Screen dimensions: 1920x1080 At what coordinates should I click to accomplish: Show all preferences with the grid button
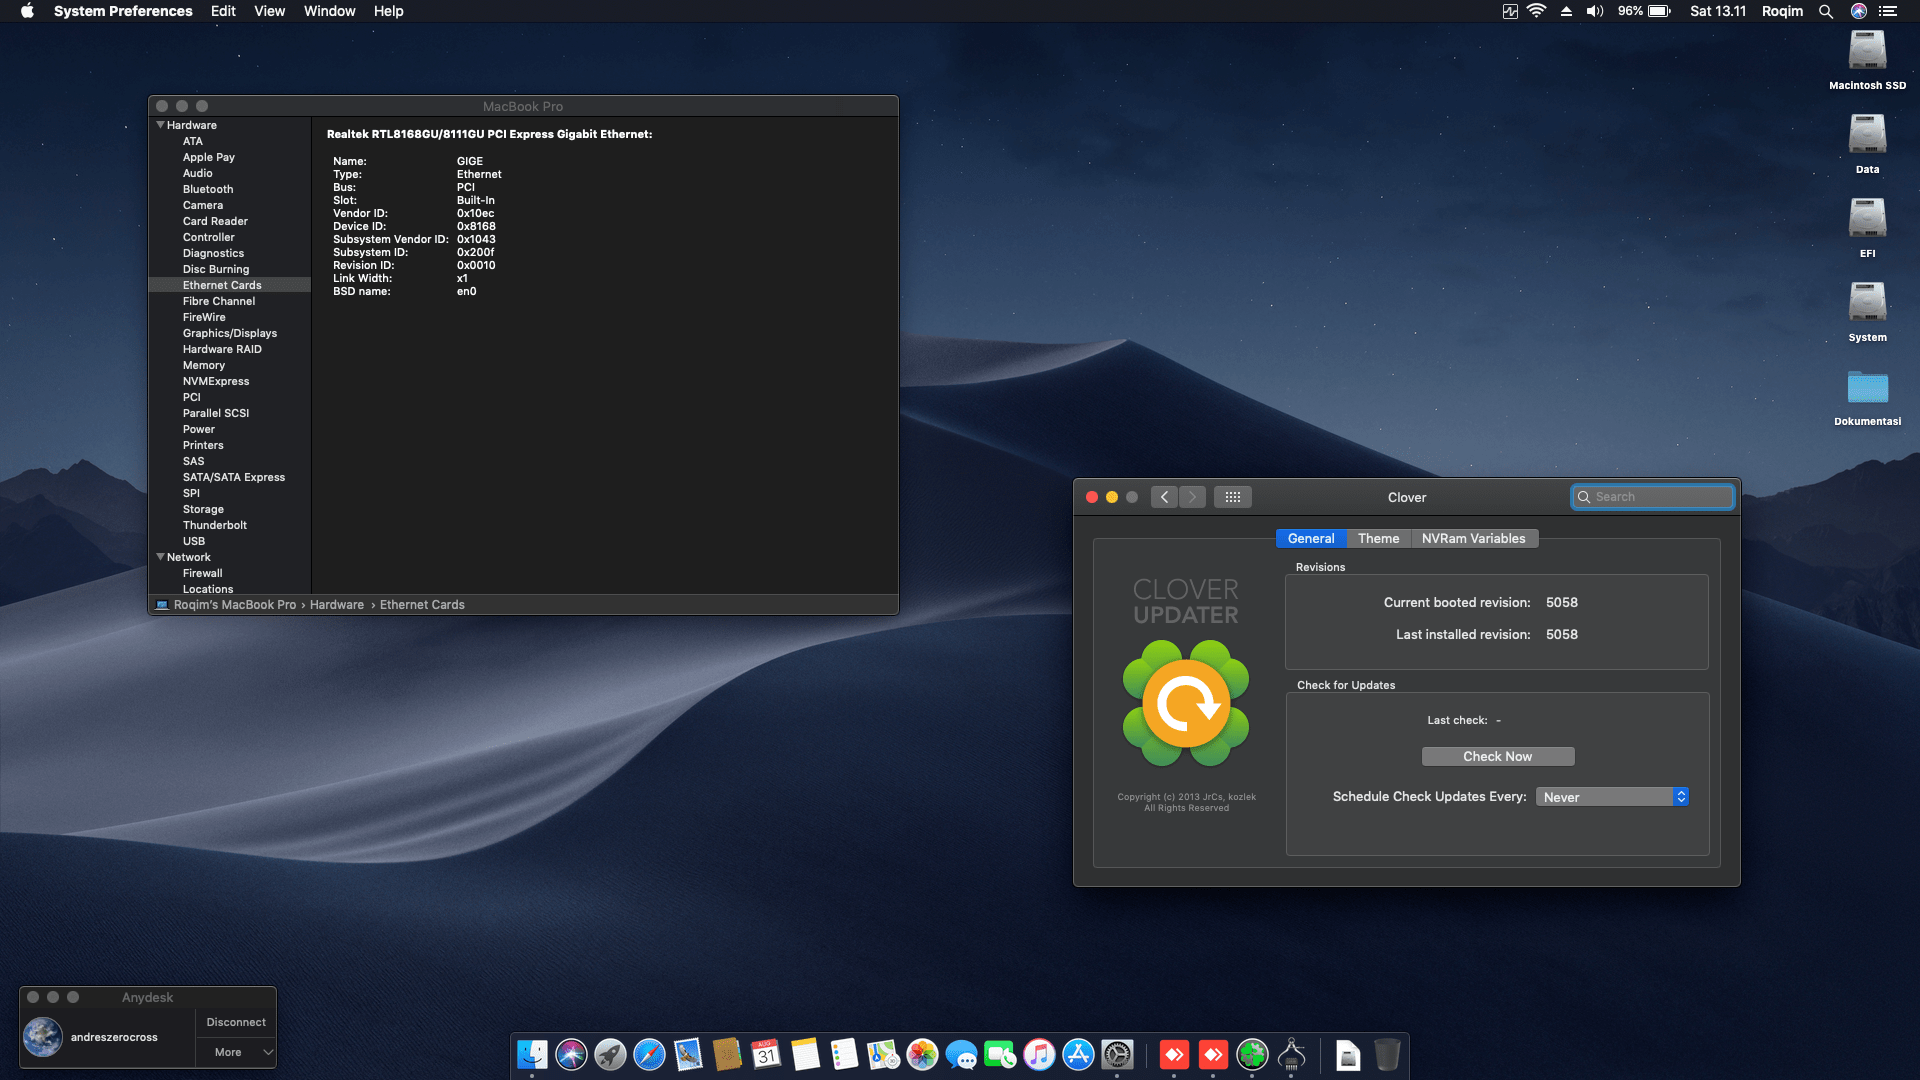[1233, 497]
